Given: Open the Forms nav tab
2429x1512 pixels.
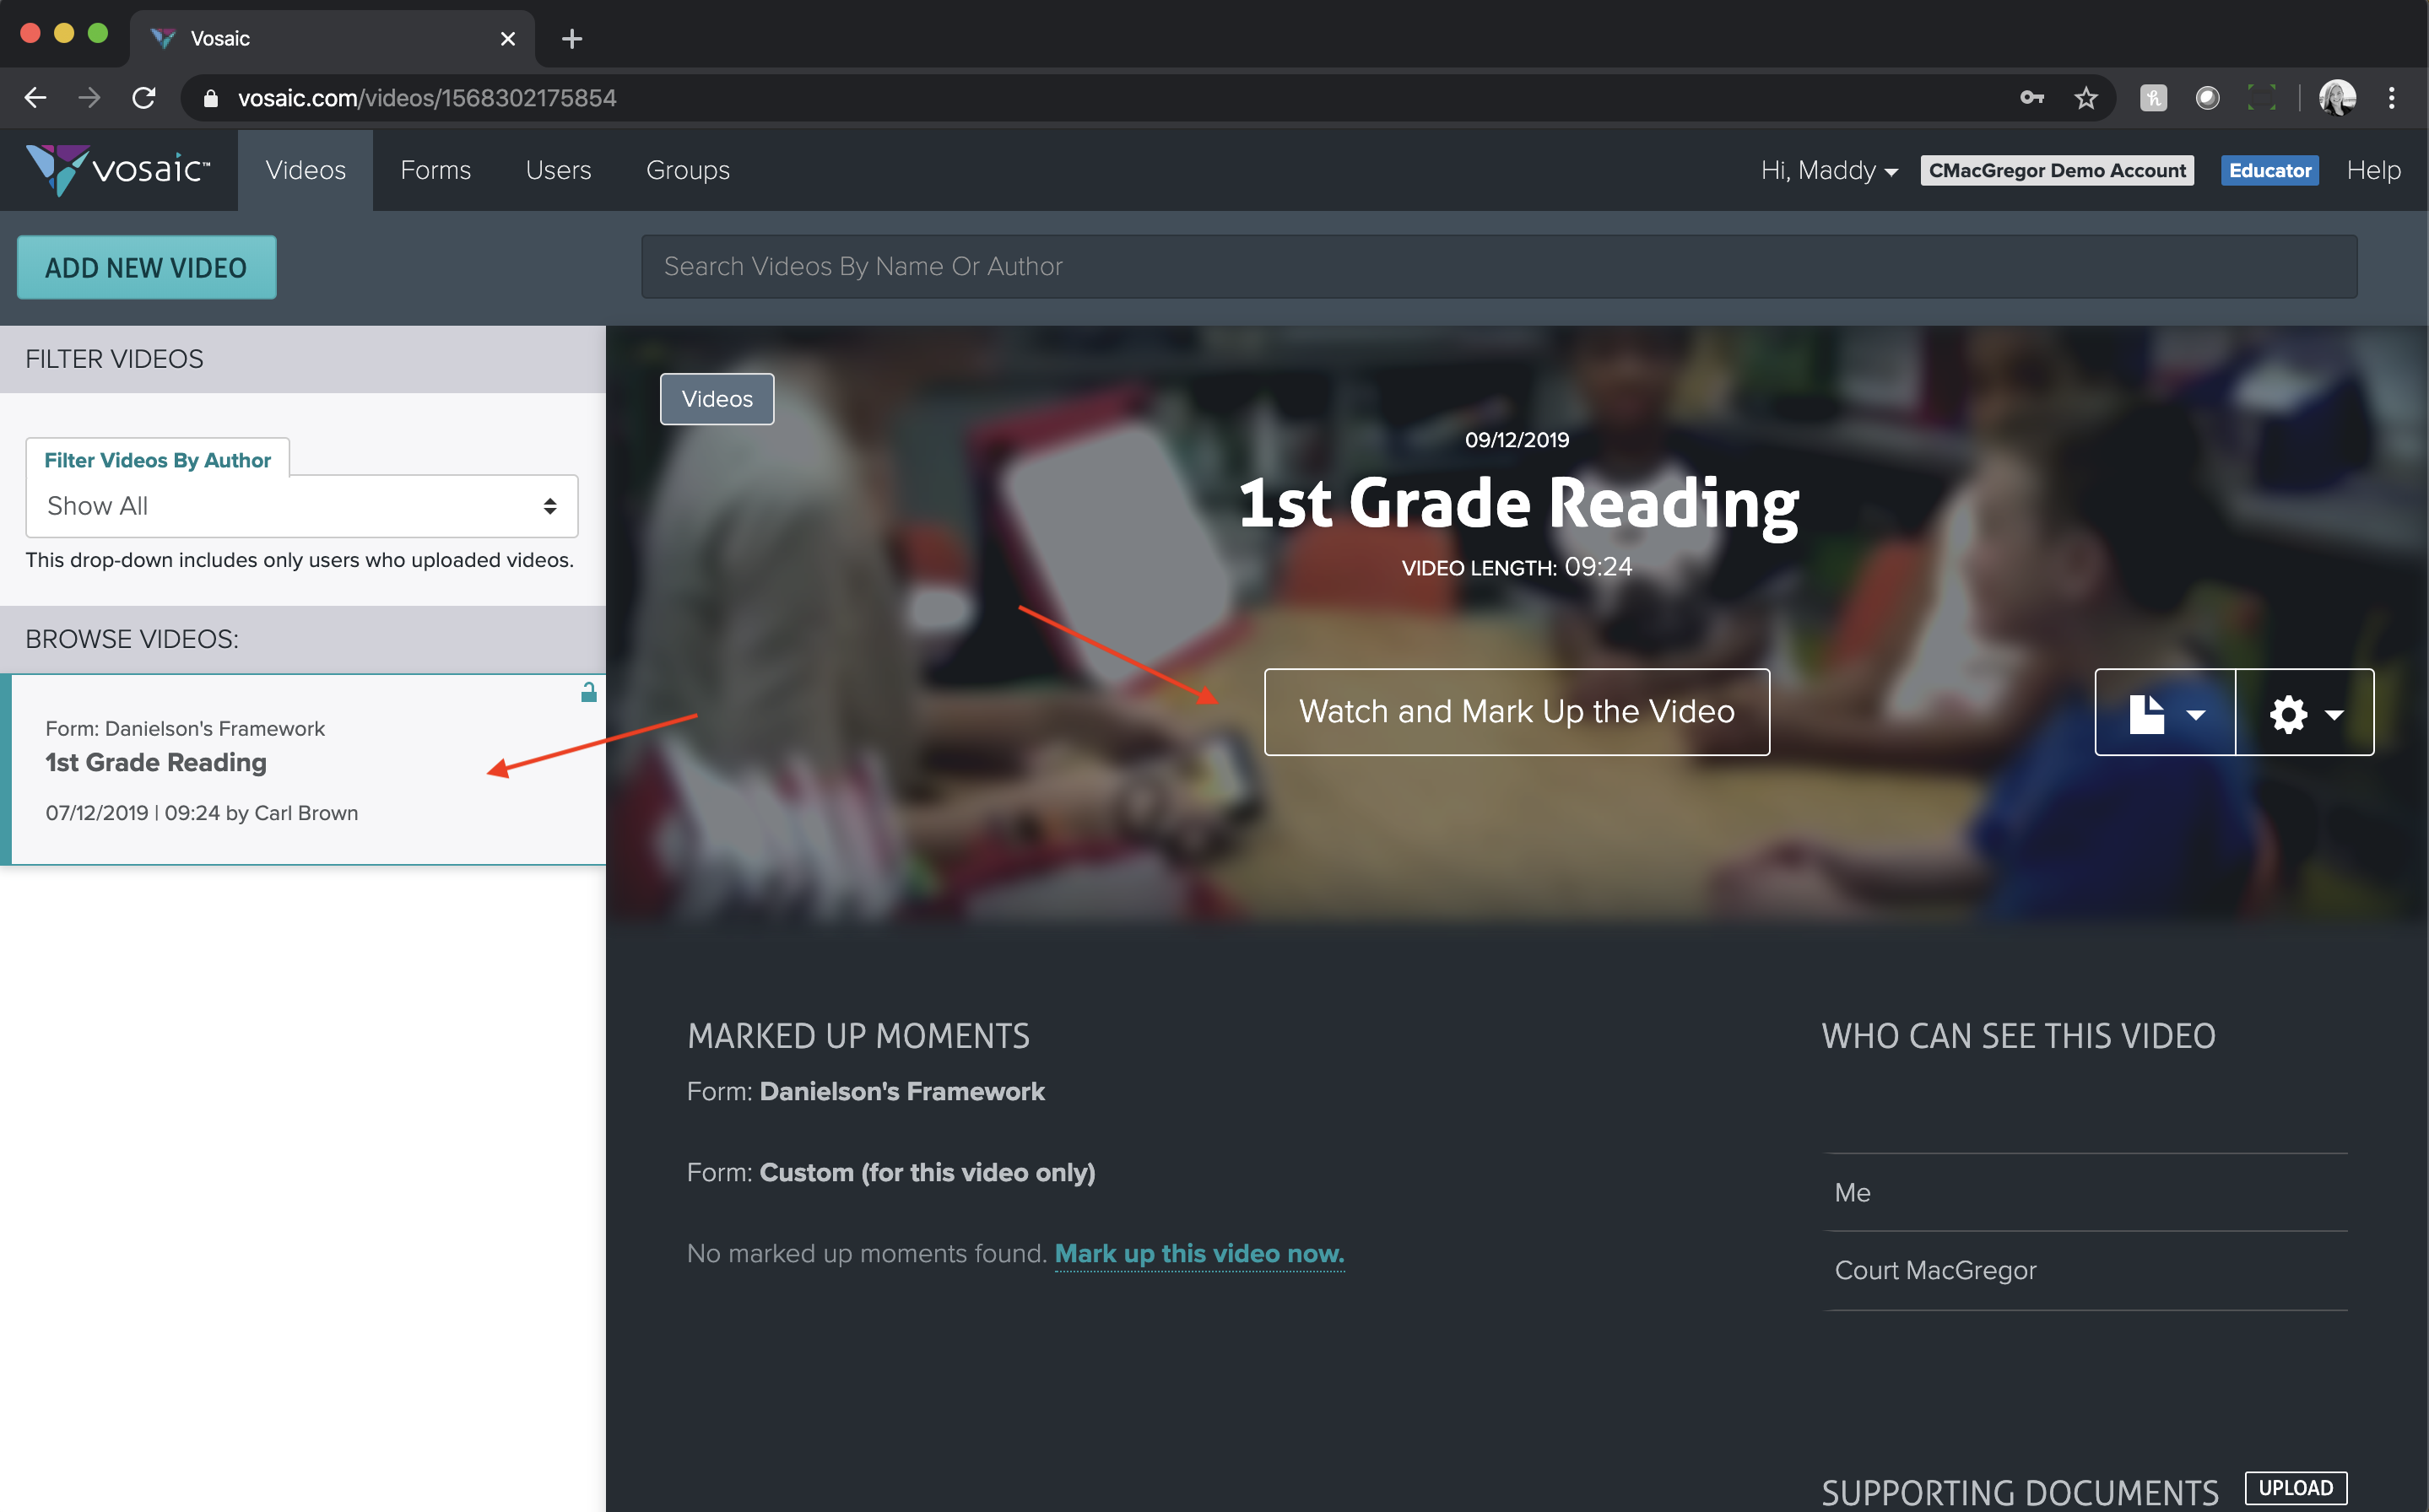Looking at the screenshot, I should click(435, 170).
